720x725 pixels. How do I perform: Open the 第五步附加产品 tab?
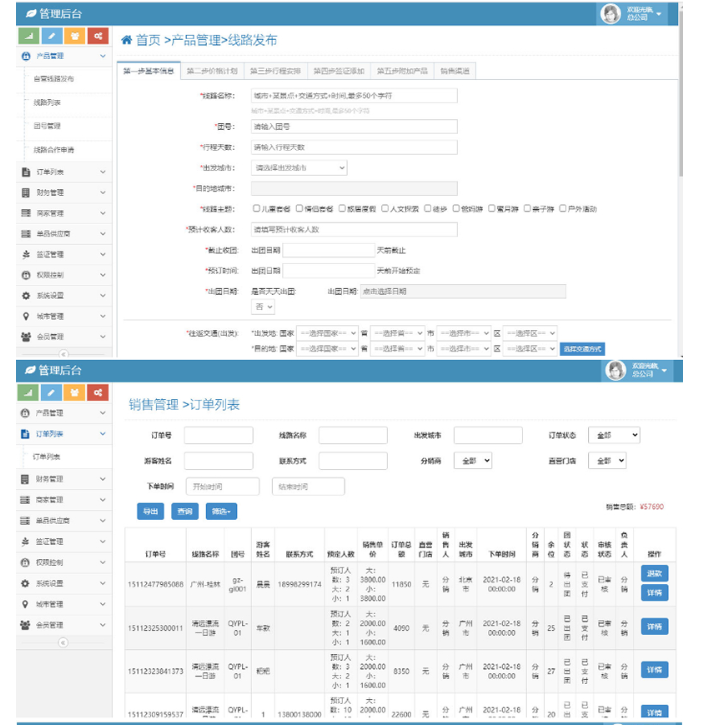[402, 71]
